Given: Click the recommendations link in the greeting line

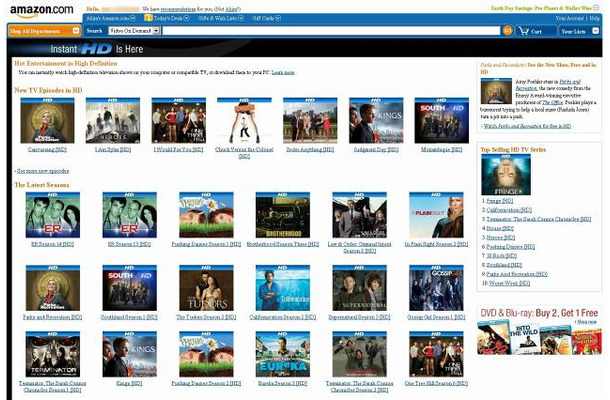Looking at the screenshot, I should point(178,9).
